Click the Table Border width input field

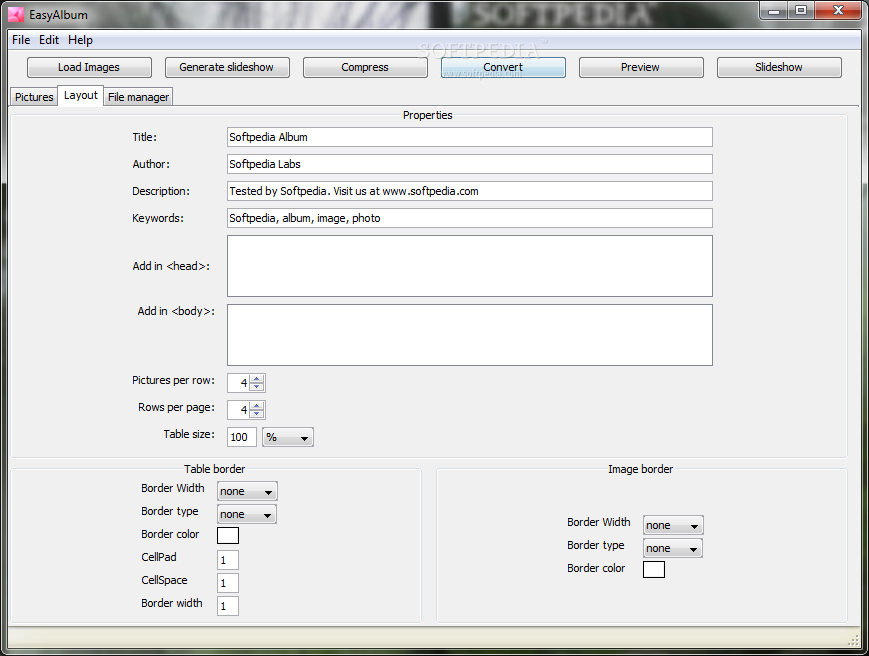click(228, 606)
